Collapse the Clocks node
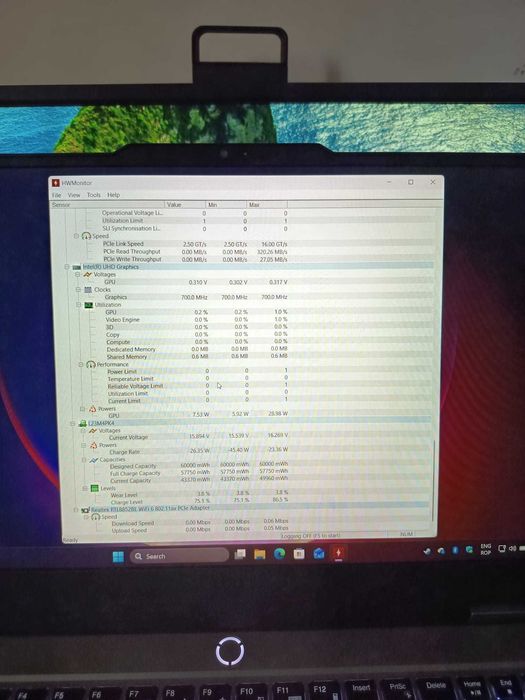 (x=78, y=290)
